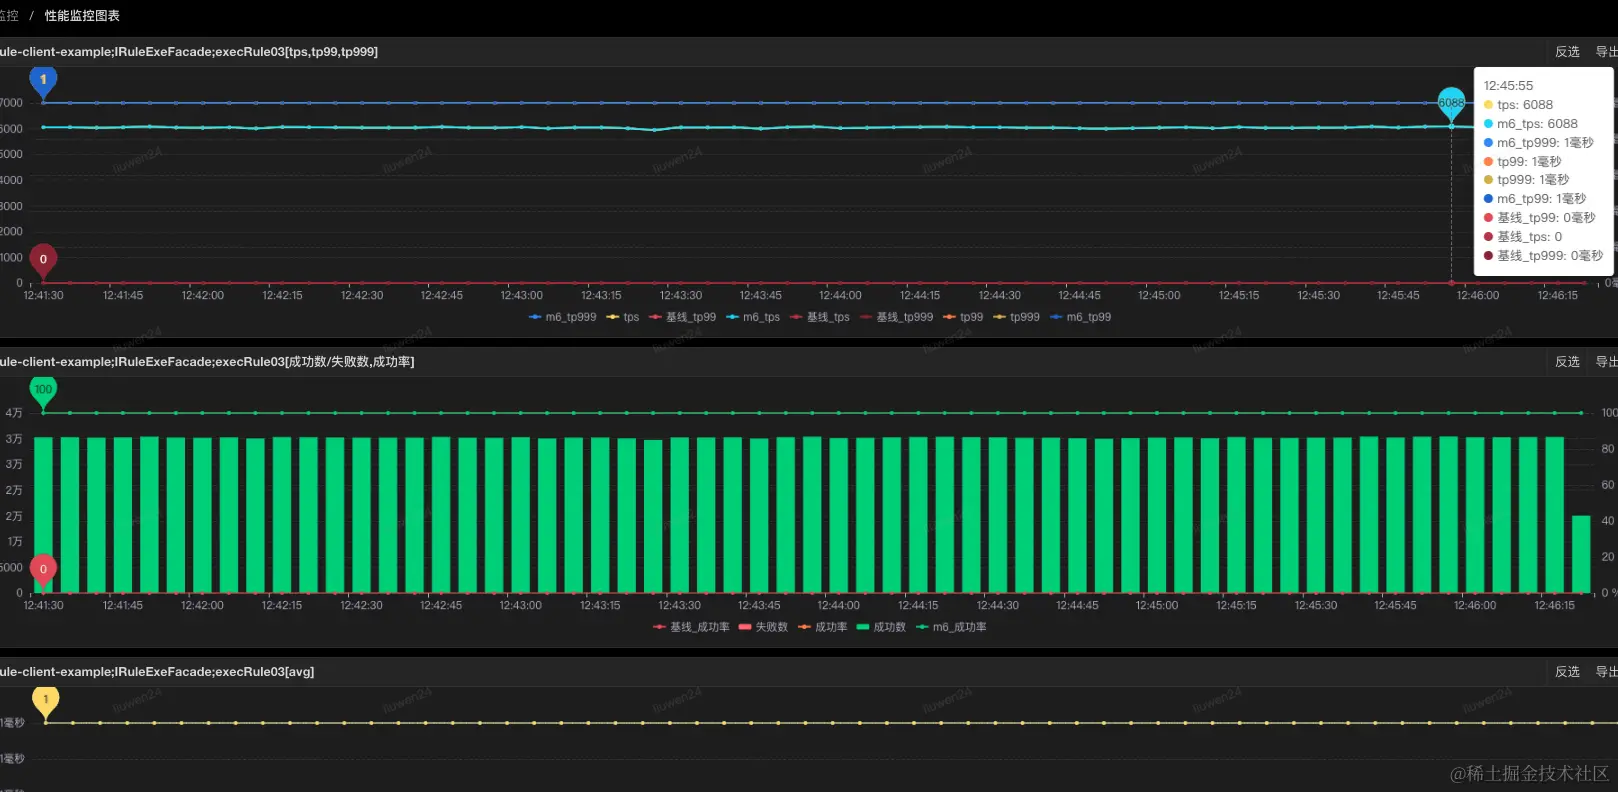1618x792 pixels.
Task: Click the dark red pin marker 0 in tps chart
Action: tap(43, 260)
